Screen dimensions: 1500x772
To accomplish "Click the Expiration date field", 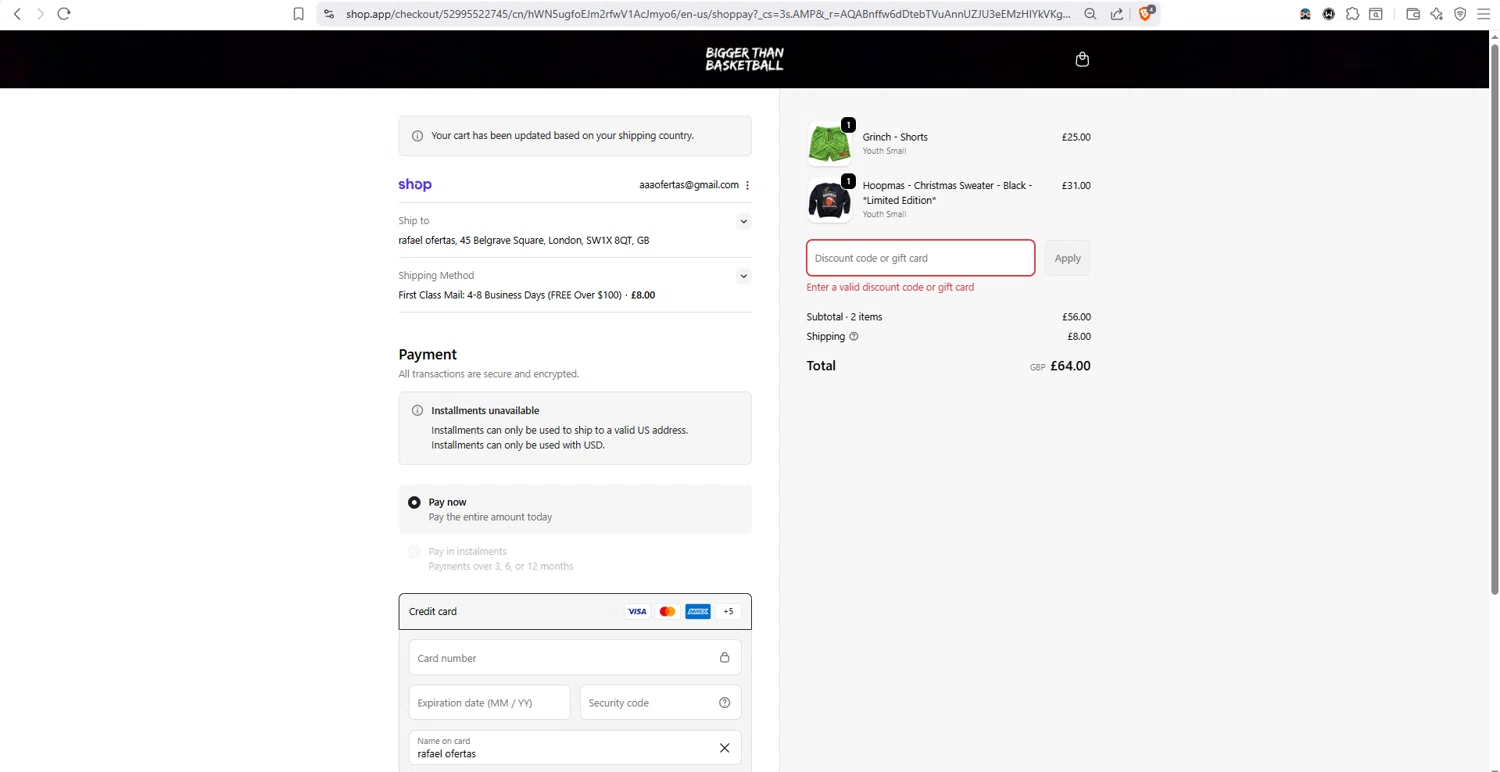I will tap(490, 703).
